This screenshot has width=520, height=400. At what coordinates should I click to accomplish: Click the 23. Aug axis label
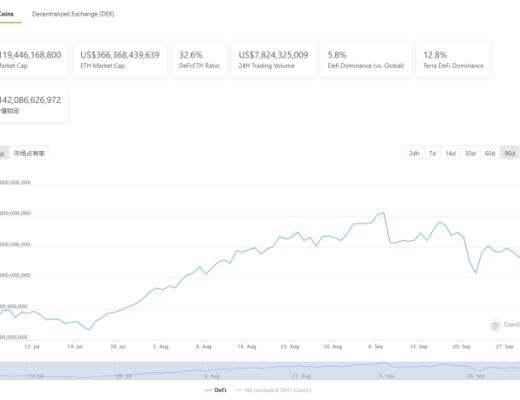tap(290, 347)
